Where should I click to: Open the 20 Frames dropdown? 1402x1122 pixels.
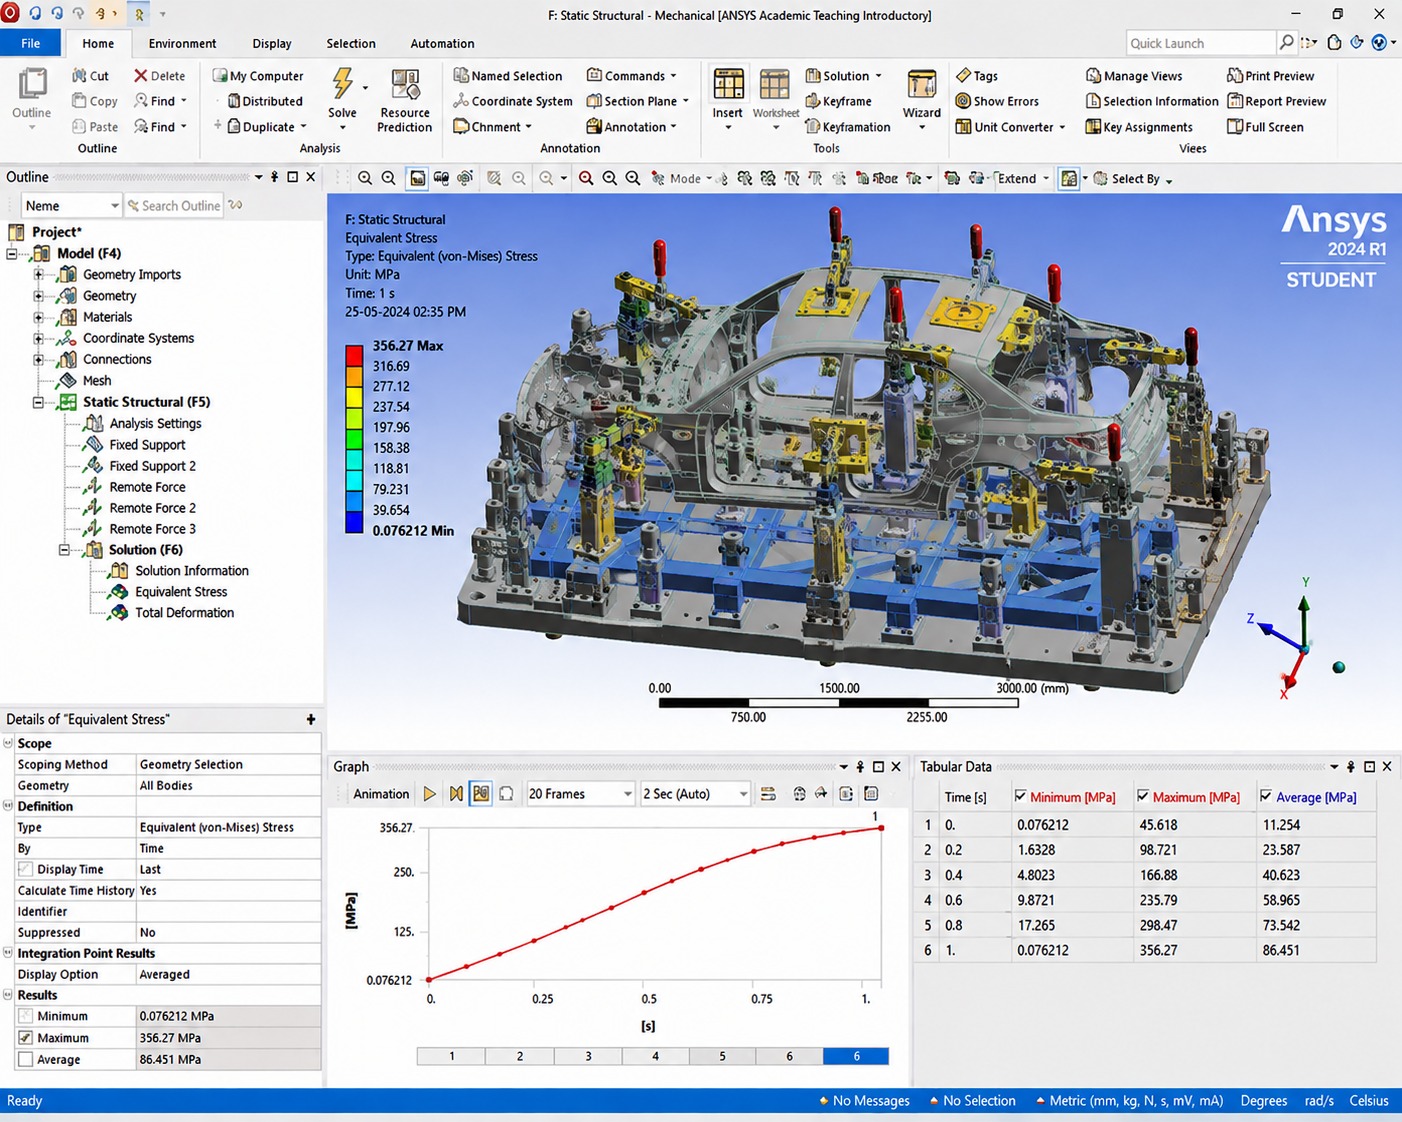(x=581, y=794)
